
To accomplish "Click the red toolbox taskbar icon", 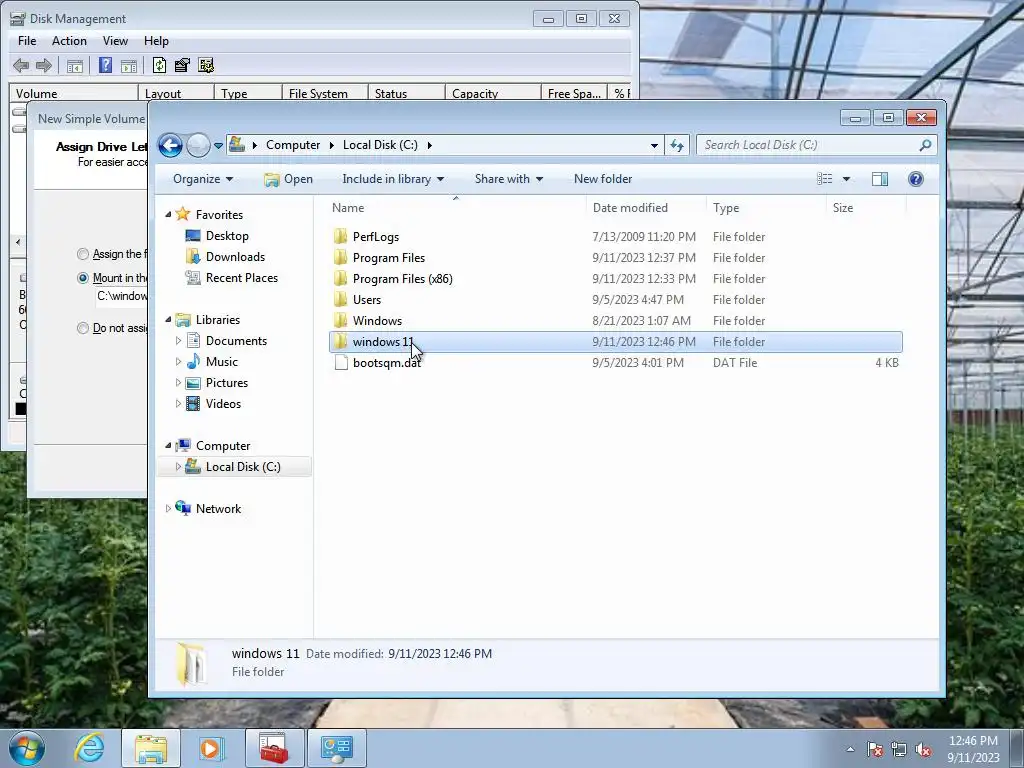I will pos(274,748).
